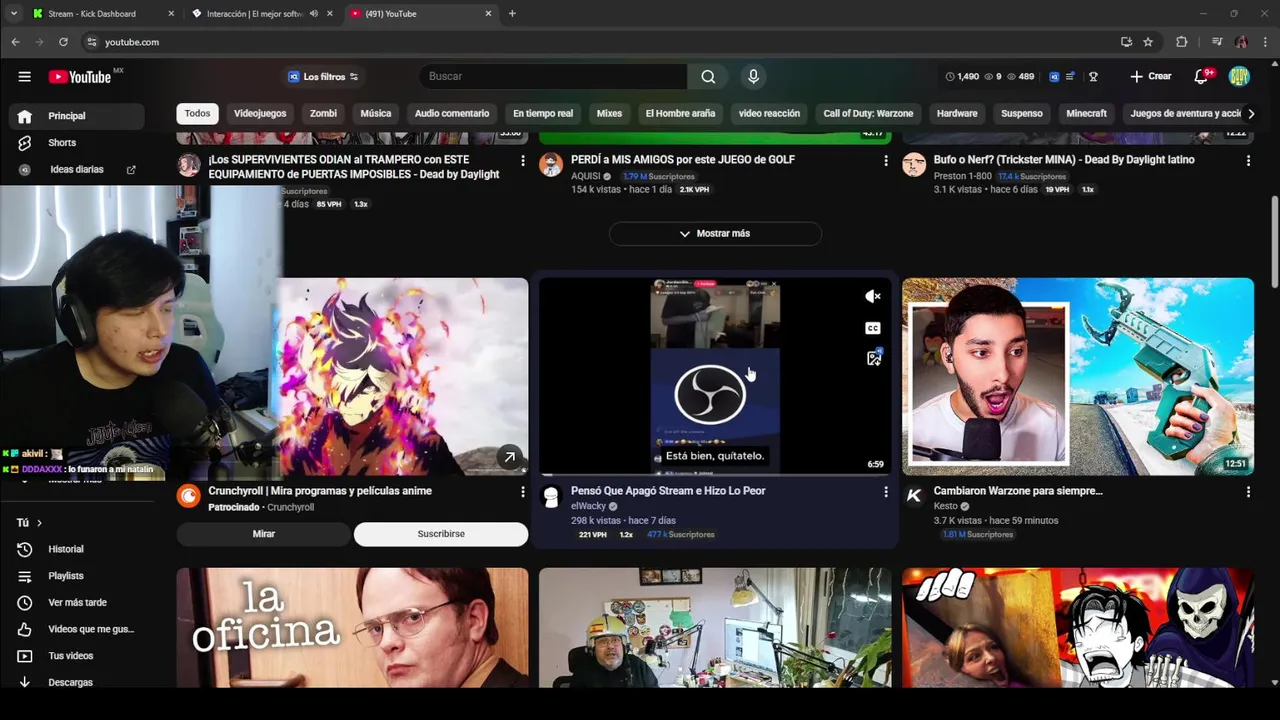Select the Minecraft filter chip
Viewport: 1280px width, 720px height.
tap(1086, 114)
